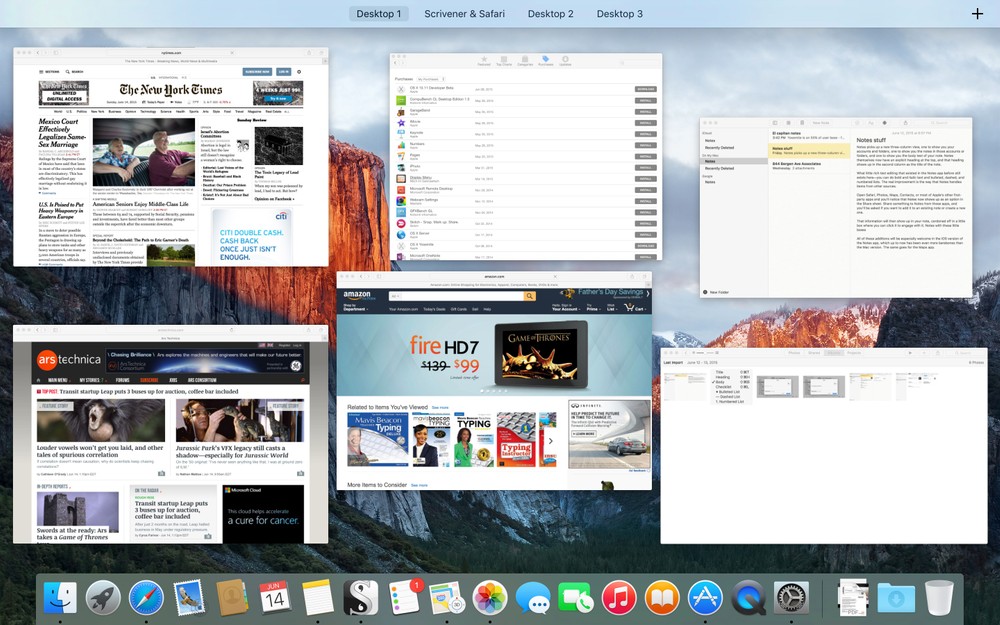This screenshot has height=625, width=1000.
Task: Bring the Ars Technica window forward
Action: 170,434
